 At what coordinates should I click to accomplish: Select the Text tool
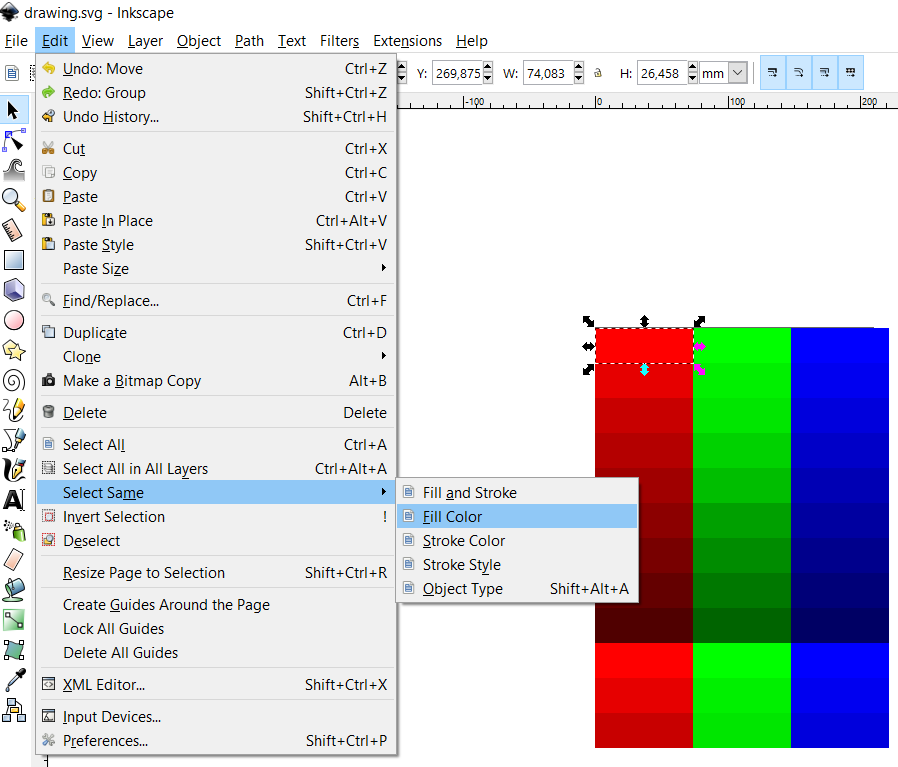pyautogui.click(x=14, y=500)
